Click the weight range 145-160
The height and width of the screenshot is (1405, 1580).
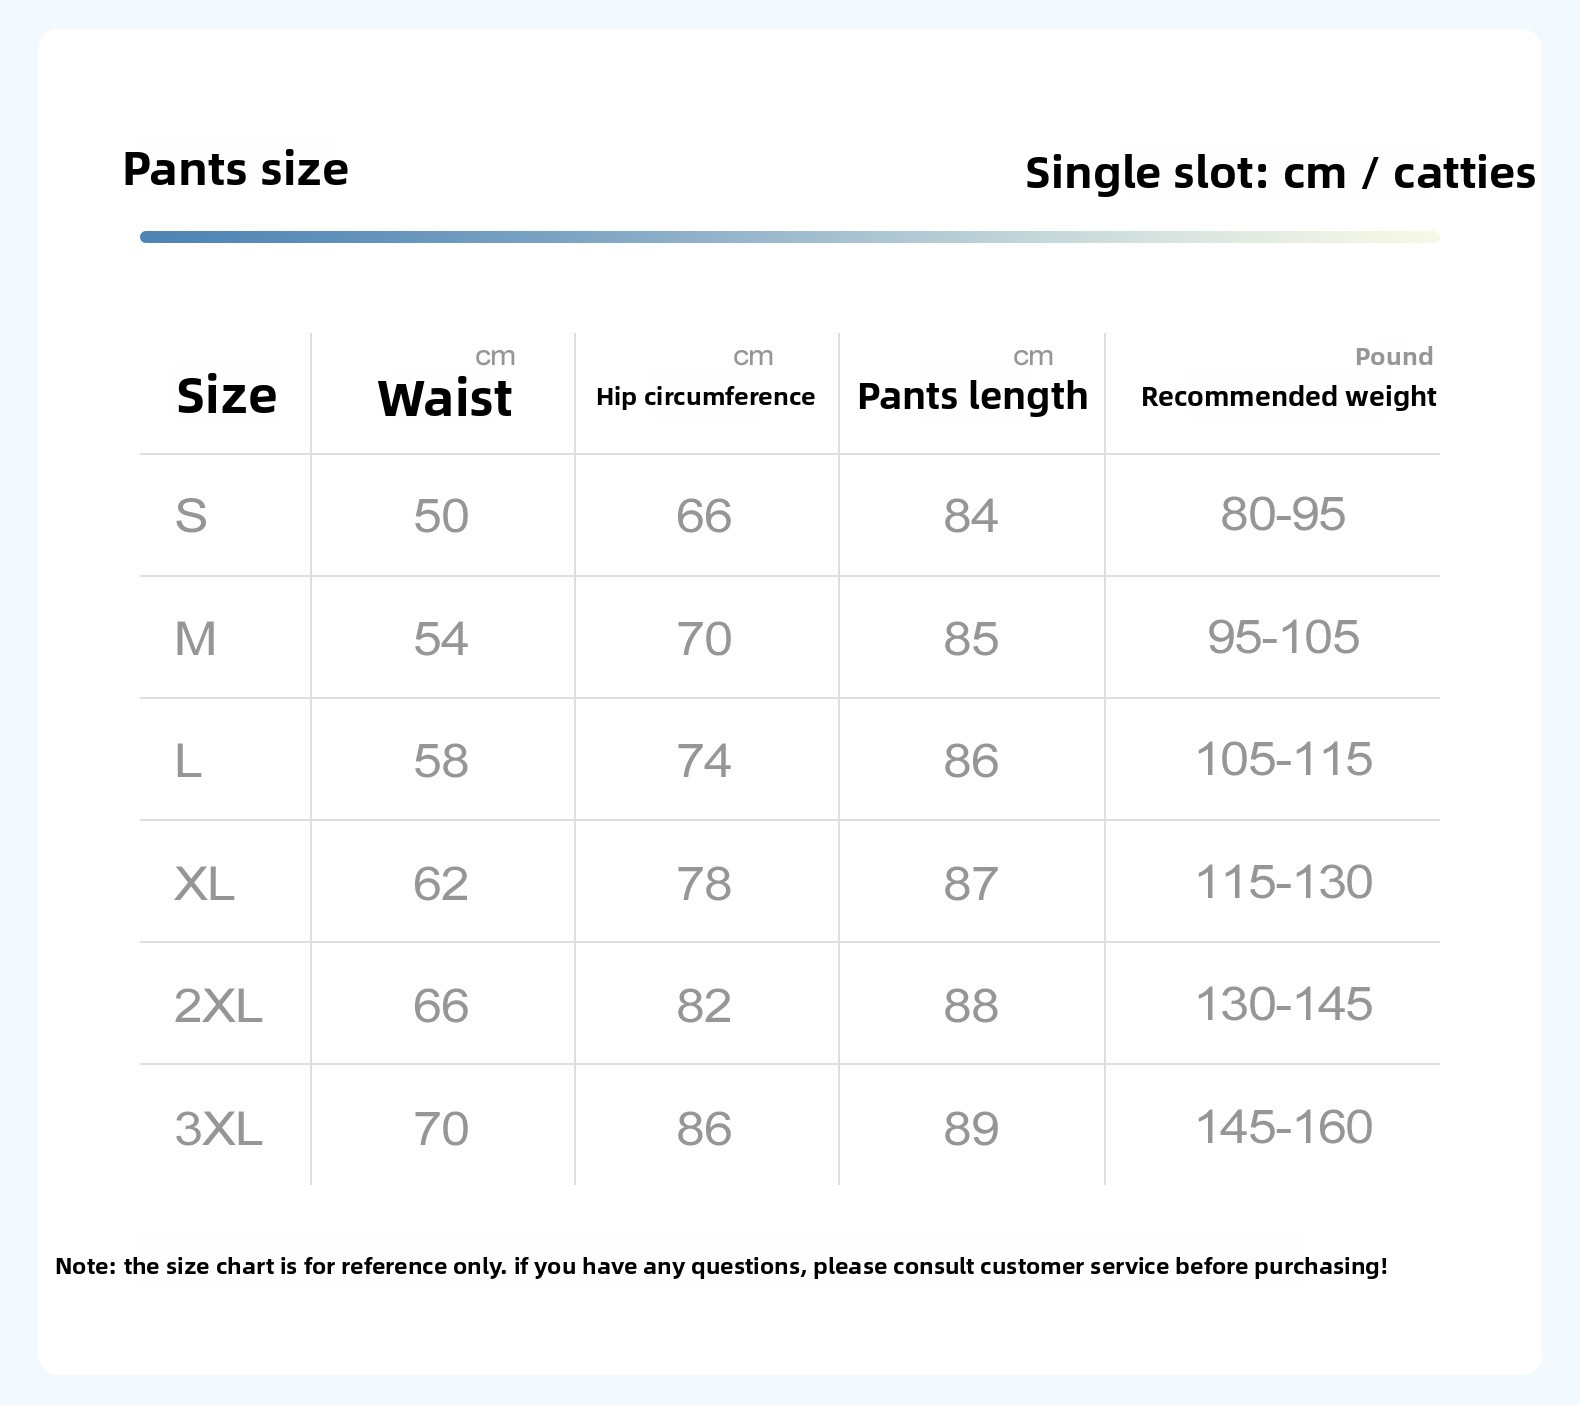pyautogui.click(x=1284, y=1127)
